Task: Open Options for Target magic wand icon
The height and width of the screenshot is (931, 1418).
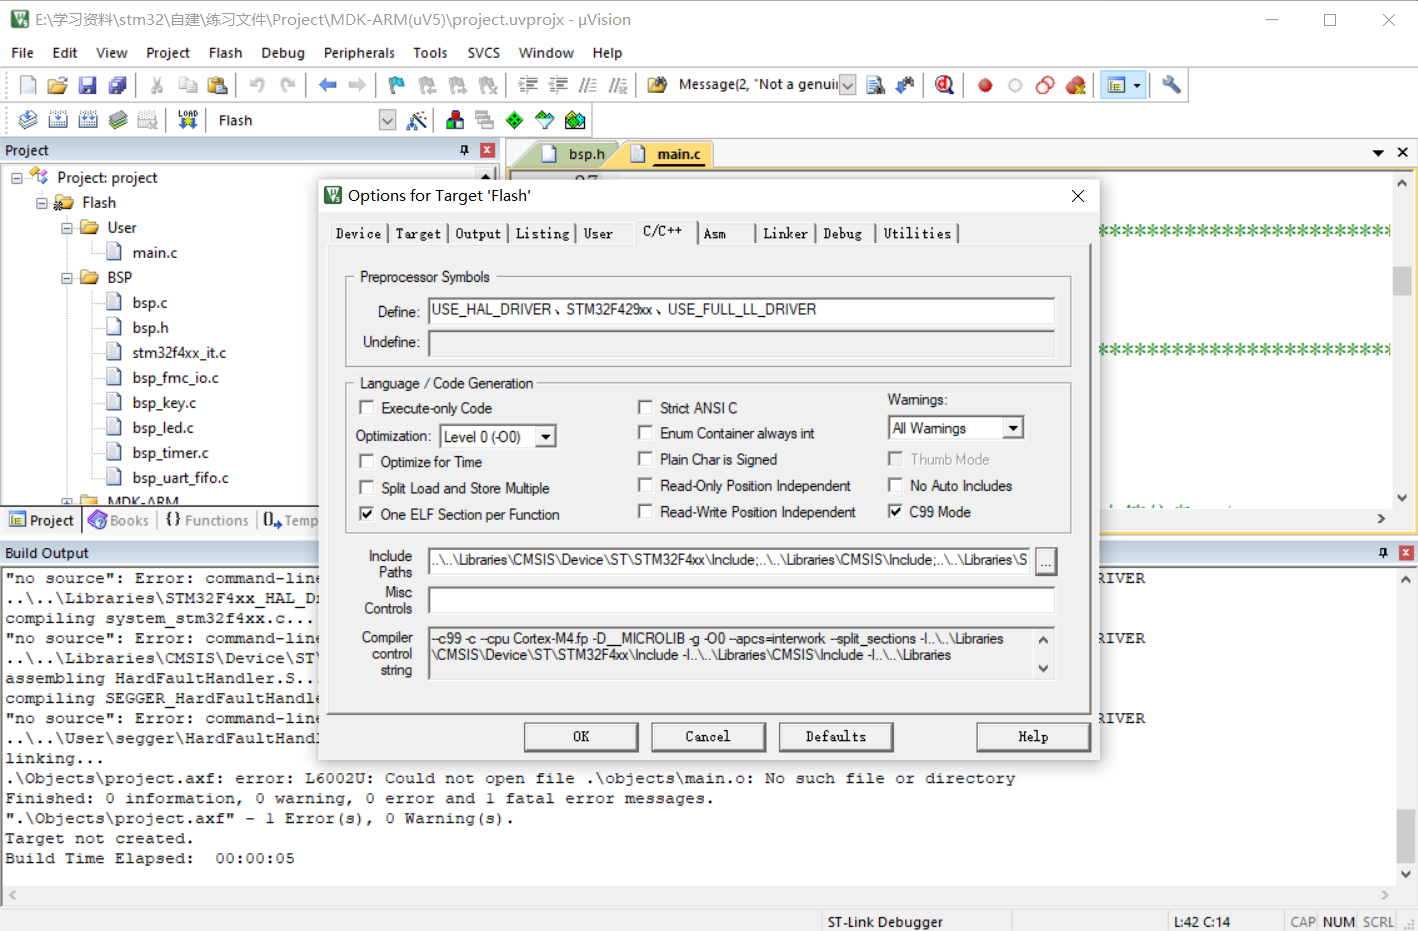Action: pos(417,120)
